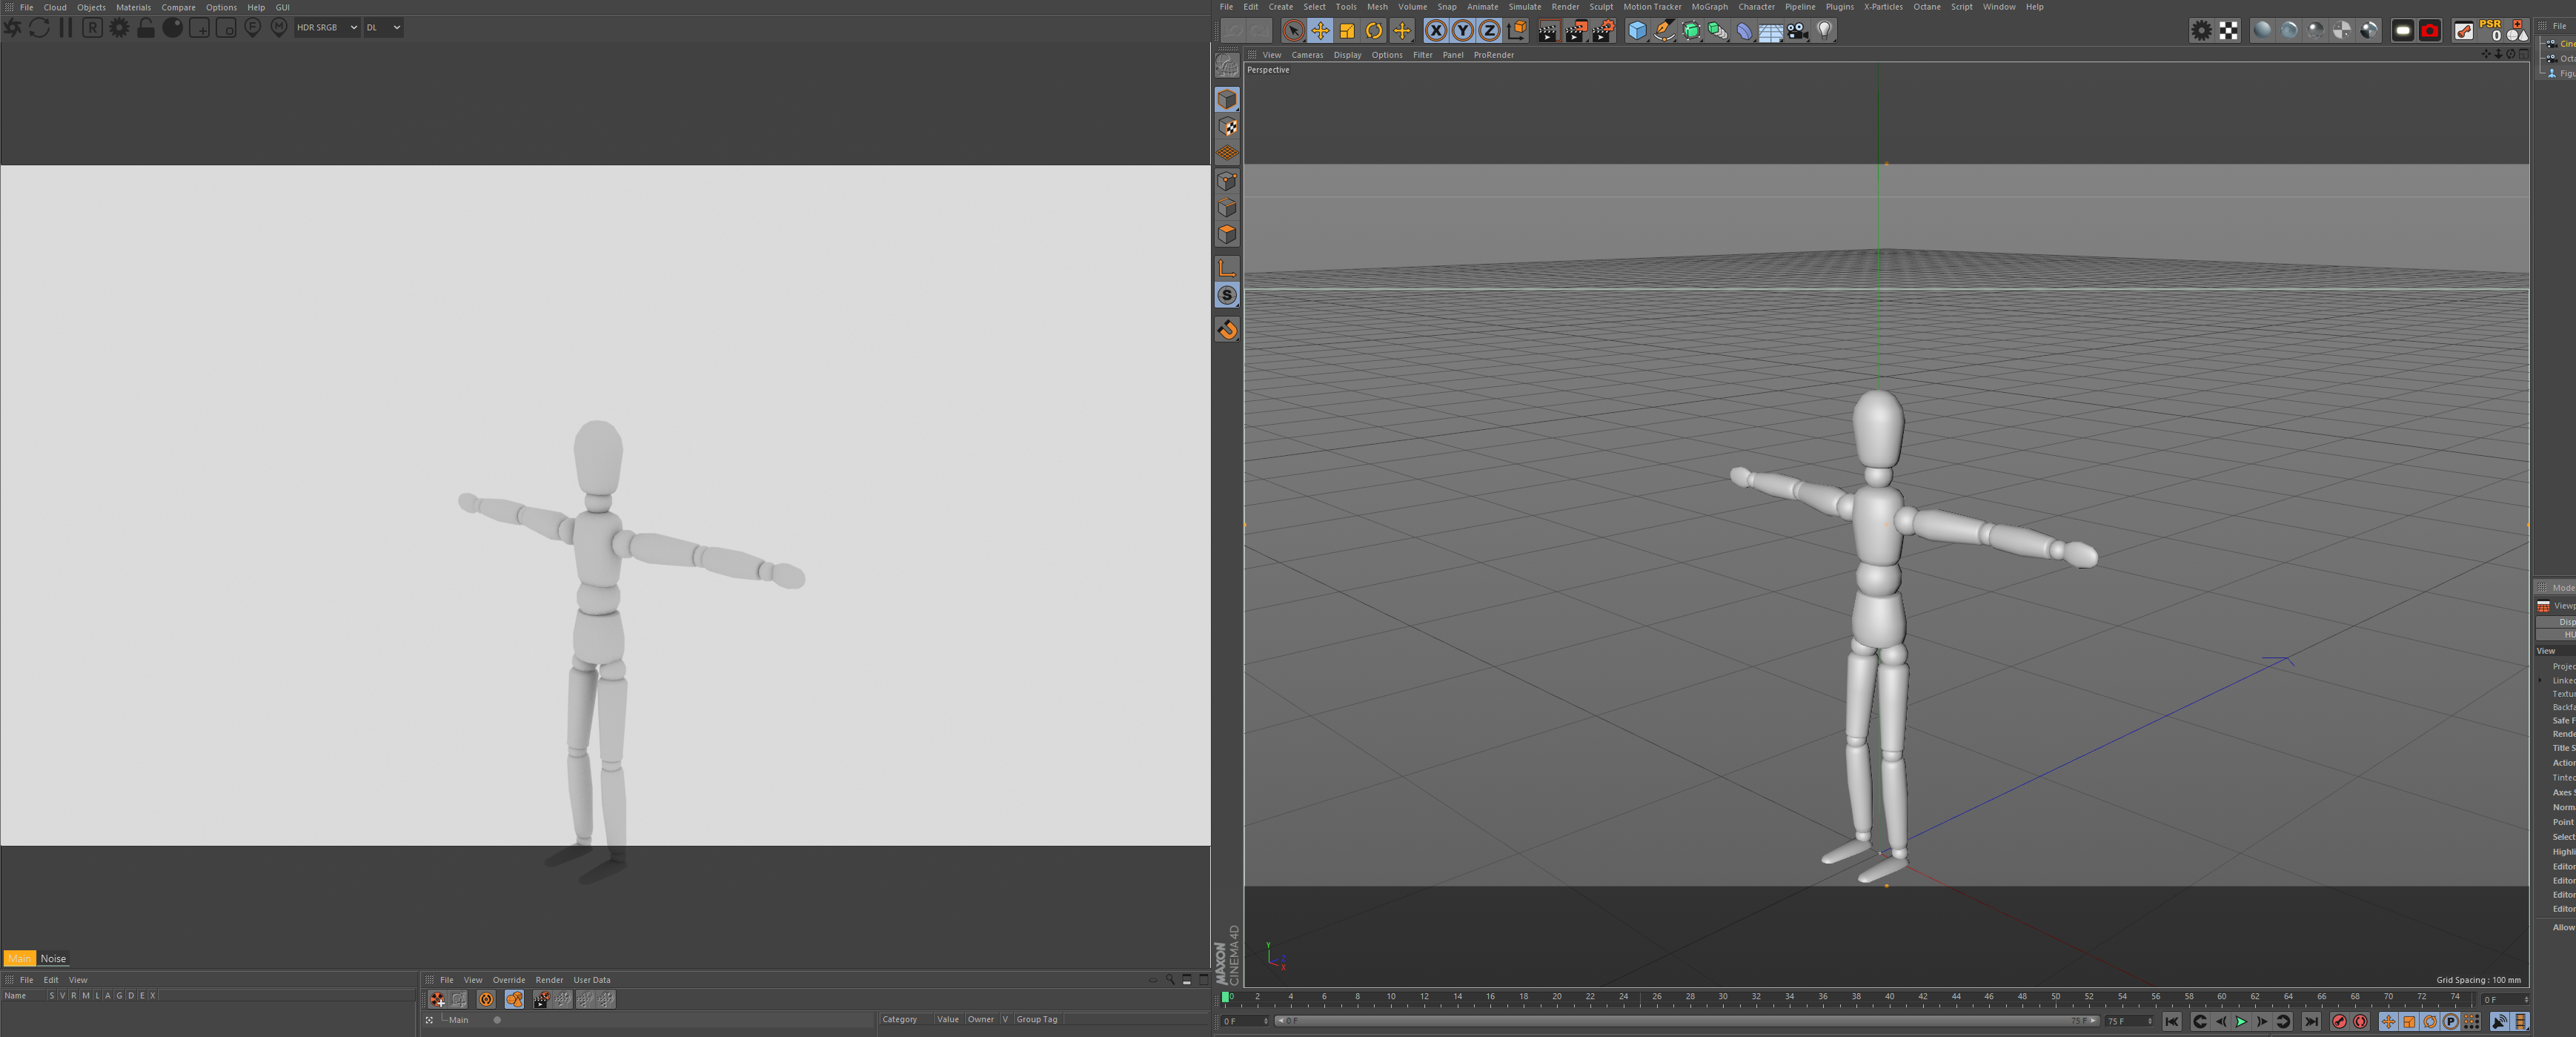Click the Cube primitive icon
This screenshot has height=1037, width=2576.
(x=1636, y=31)
